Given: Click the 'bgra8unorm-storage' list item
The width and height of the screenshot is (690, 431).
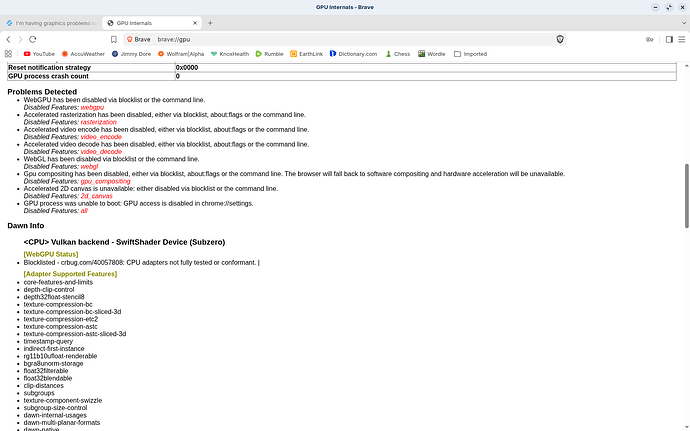Looking at the screenshot, I should point(53,364).
